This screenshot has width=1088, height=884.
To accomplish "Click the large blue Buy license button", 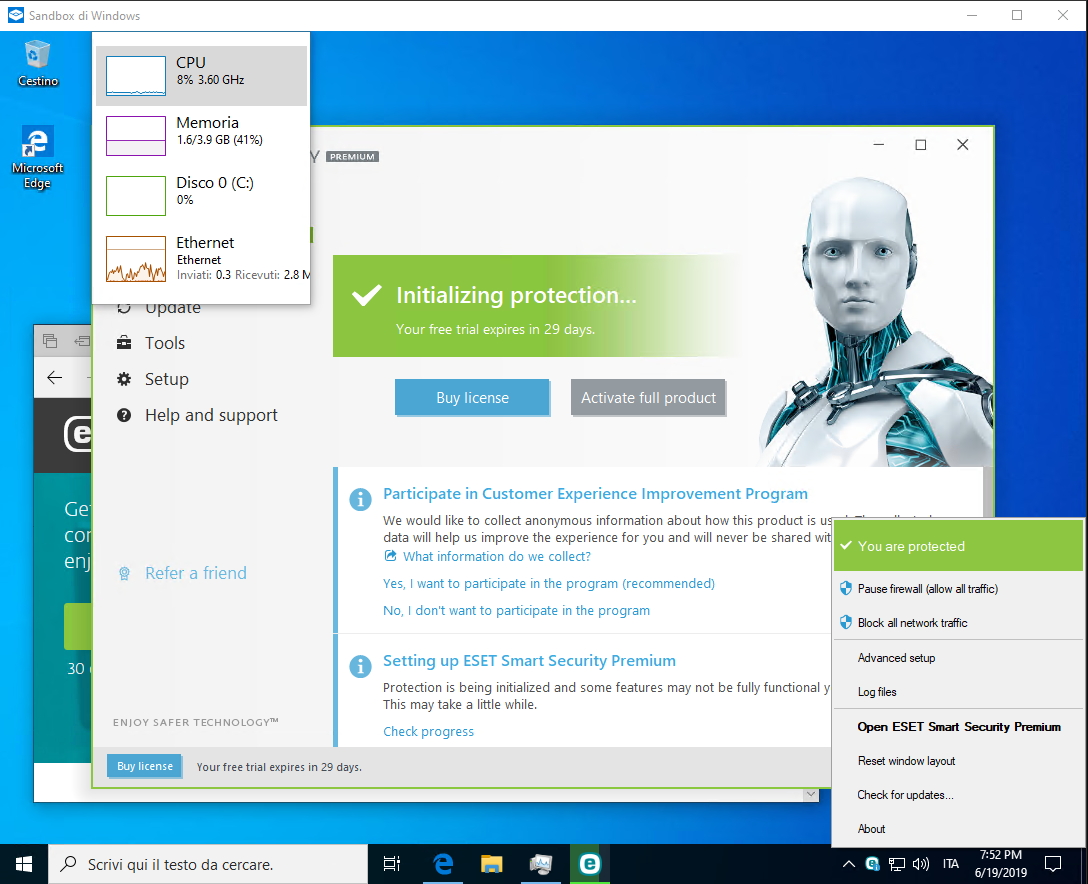I will (473, 398).
